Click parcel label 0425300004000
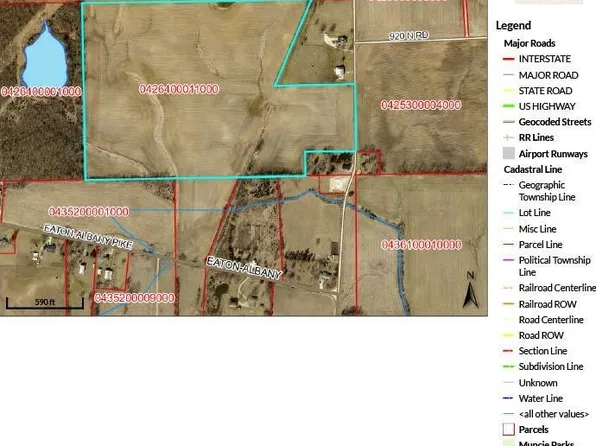The width and height of the screenshot is (596, 446). point(421,105)
